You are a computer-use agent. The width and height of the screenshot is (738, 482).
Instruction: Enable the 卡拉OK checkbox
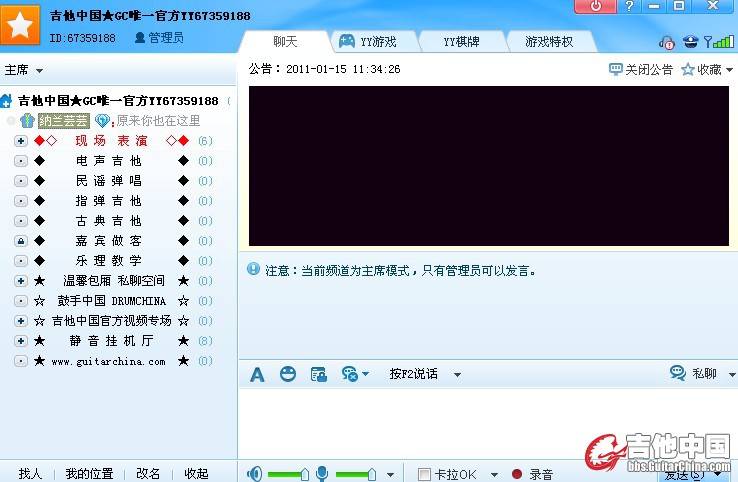coord(424,474)
